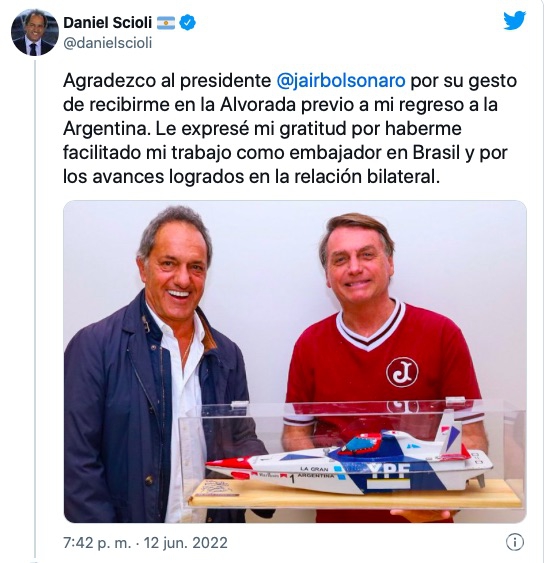Click the LA GRAN ARGENTINA boat lettering
This screenshot has height=563, width=547.
(316, 472)
